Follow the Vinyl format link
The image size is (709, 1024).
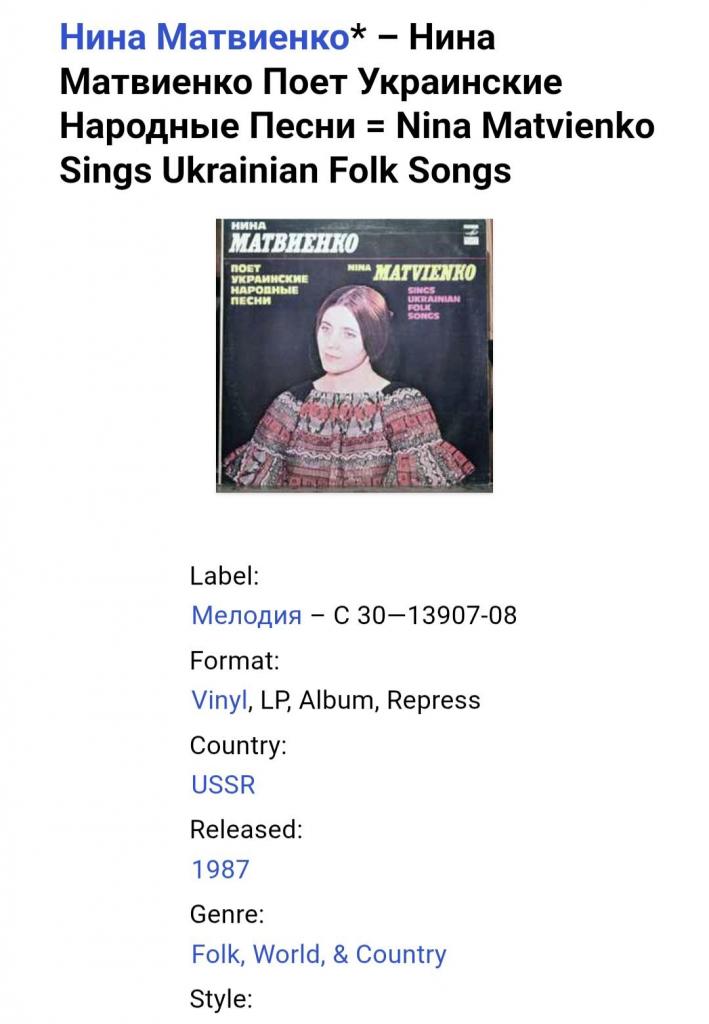tap(219, 700)
